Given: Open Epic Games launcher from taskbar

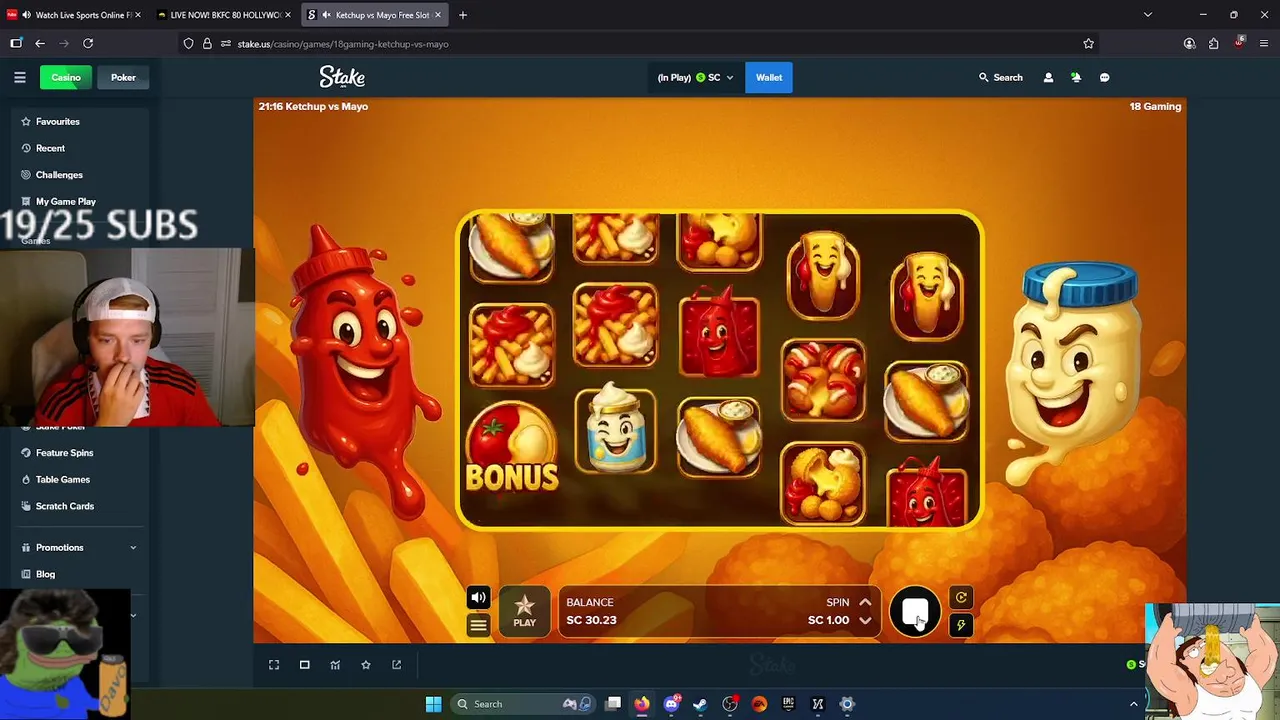Looking at the screenshot, I should click(x=788, y=704).
